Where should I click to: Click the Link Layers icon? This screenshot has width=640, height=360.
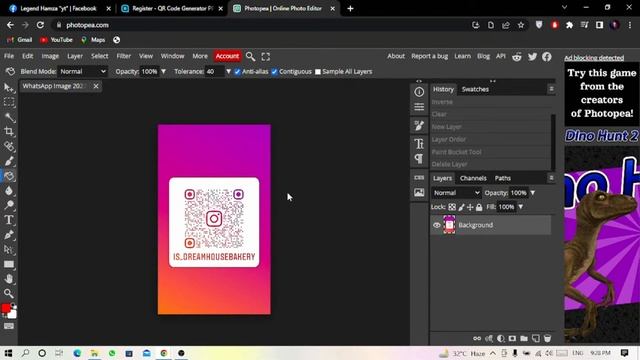[x=477, y=338]
